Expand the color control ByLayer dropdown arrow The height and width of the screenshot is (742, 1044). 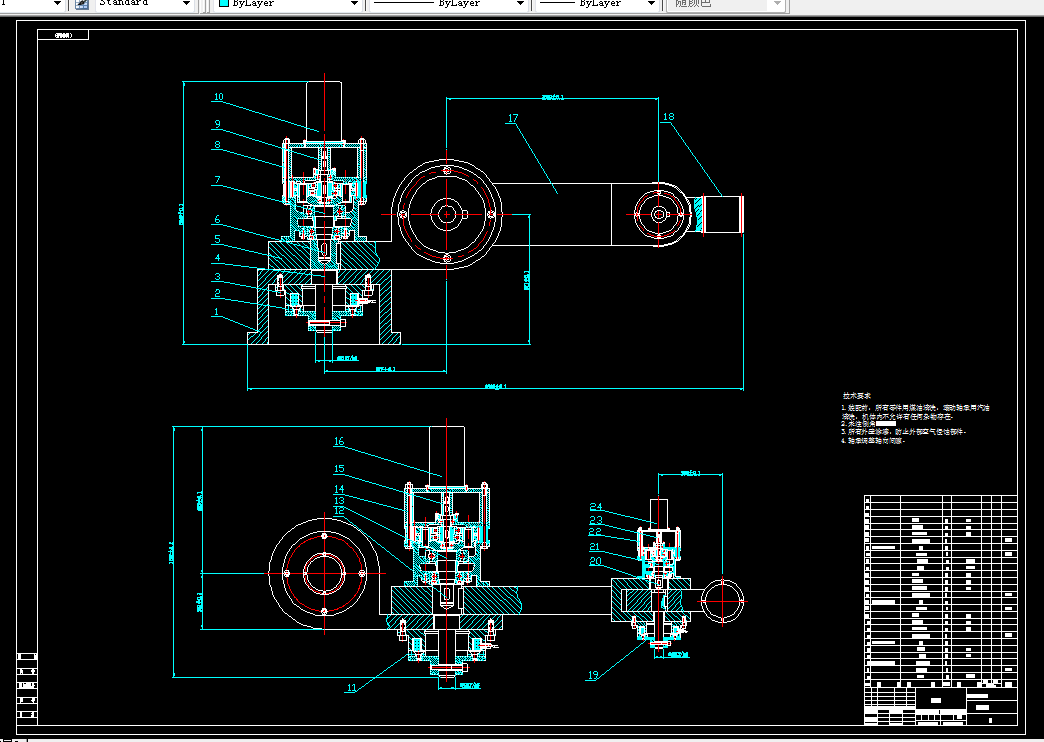(x=354, y=4)
